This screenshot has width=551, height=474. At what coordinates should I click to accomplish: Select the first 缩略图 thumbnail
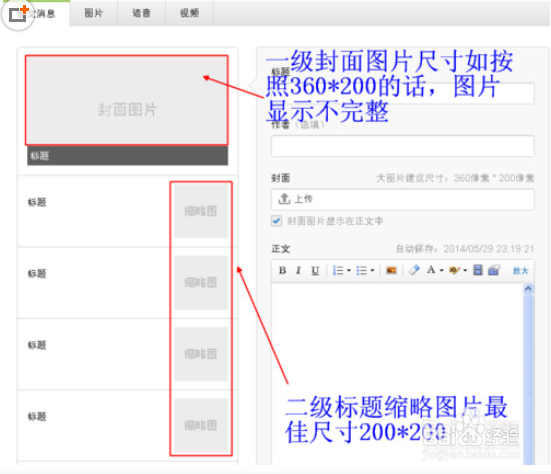[x=201, y=211]
